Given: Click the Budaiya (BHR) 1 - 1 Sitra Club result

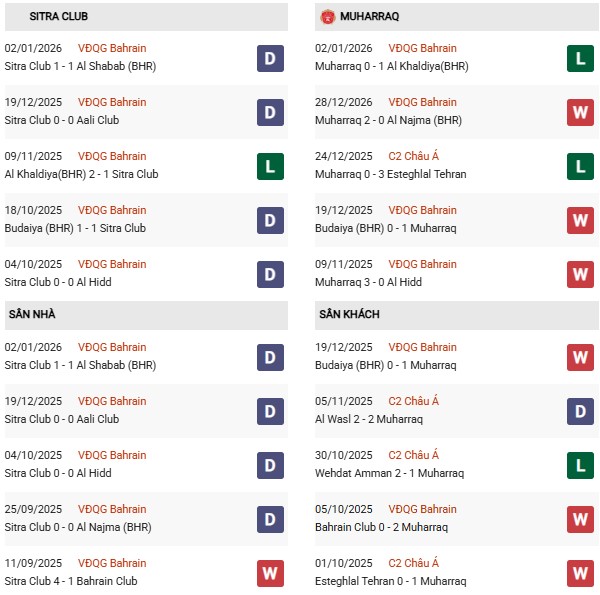Looking at the screenshot, I should tap(75, 228).
